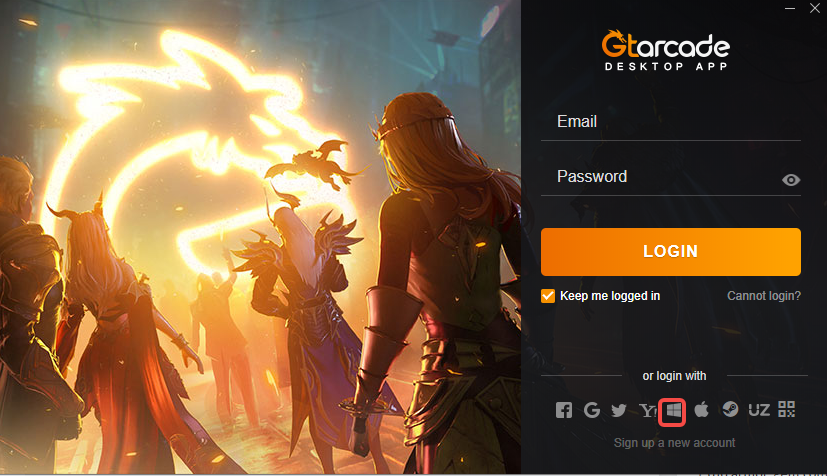Show password with the eye icon
Image resolution: width=827 pixels, height=476 pixels.
[x=791, y=180]
